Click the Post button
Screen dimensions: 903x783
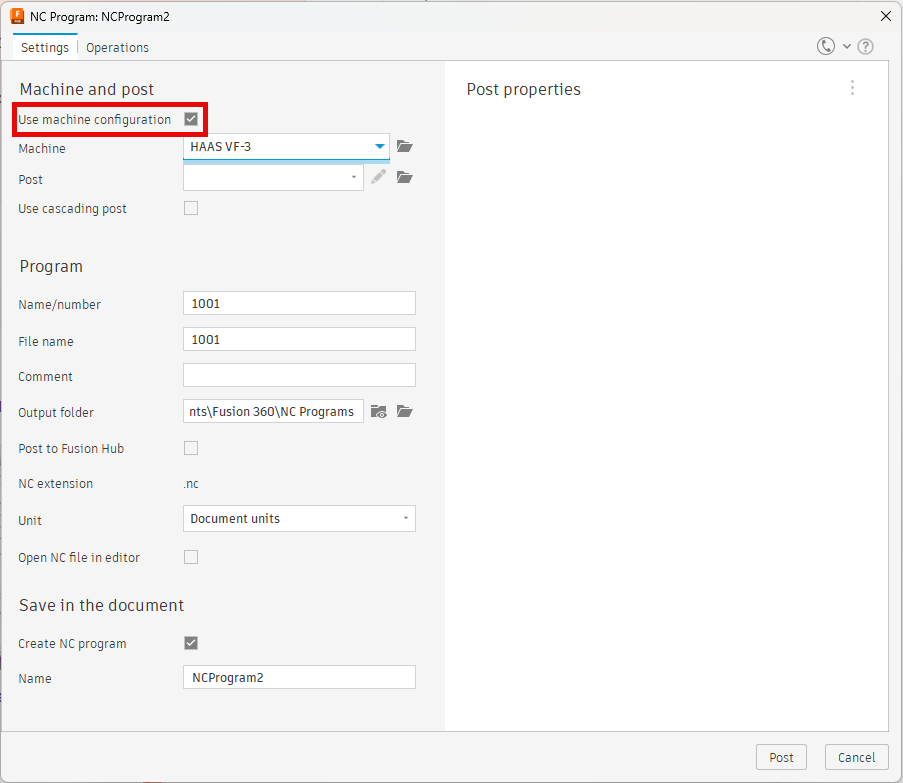click(781, 757)
